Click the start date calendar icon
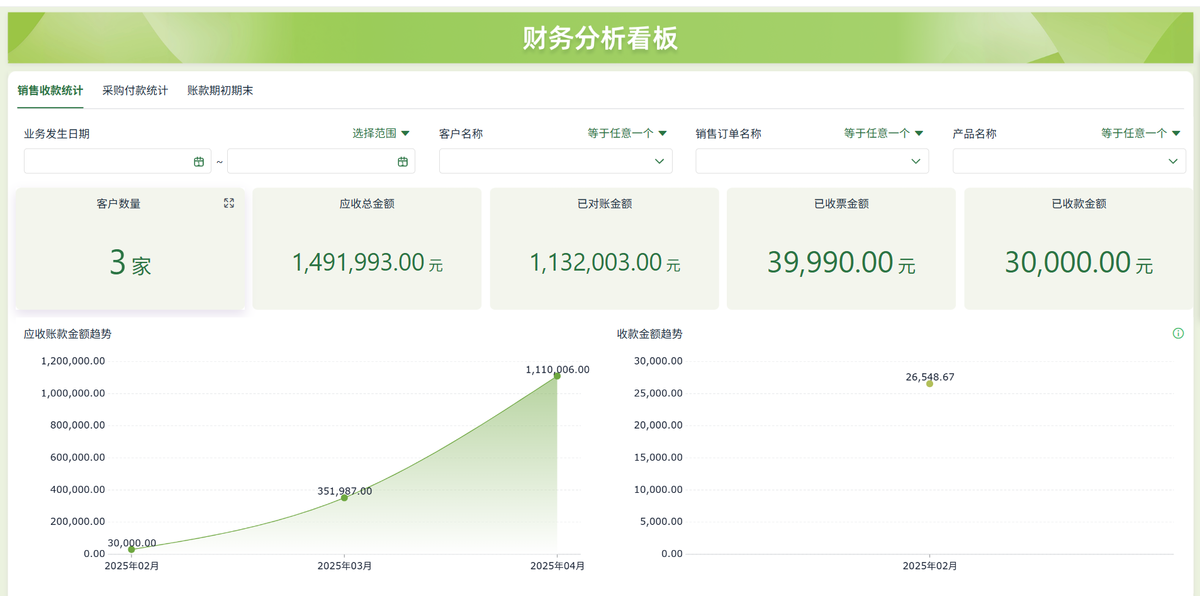This screenshot has width=1200, height=596. (x=199, y=161)
